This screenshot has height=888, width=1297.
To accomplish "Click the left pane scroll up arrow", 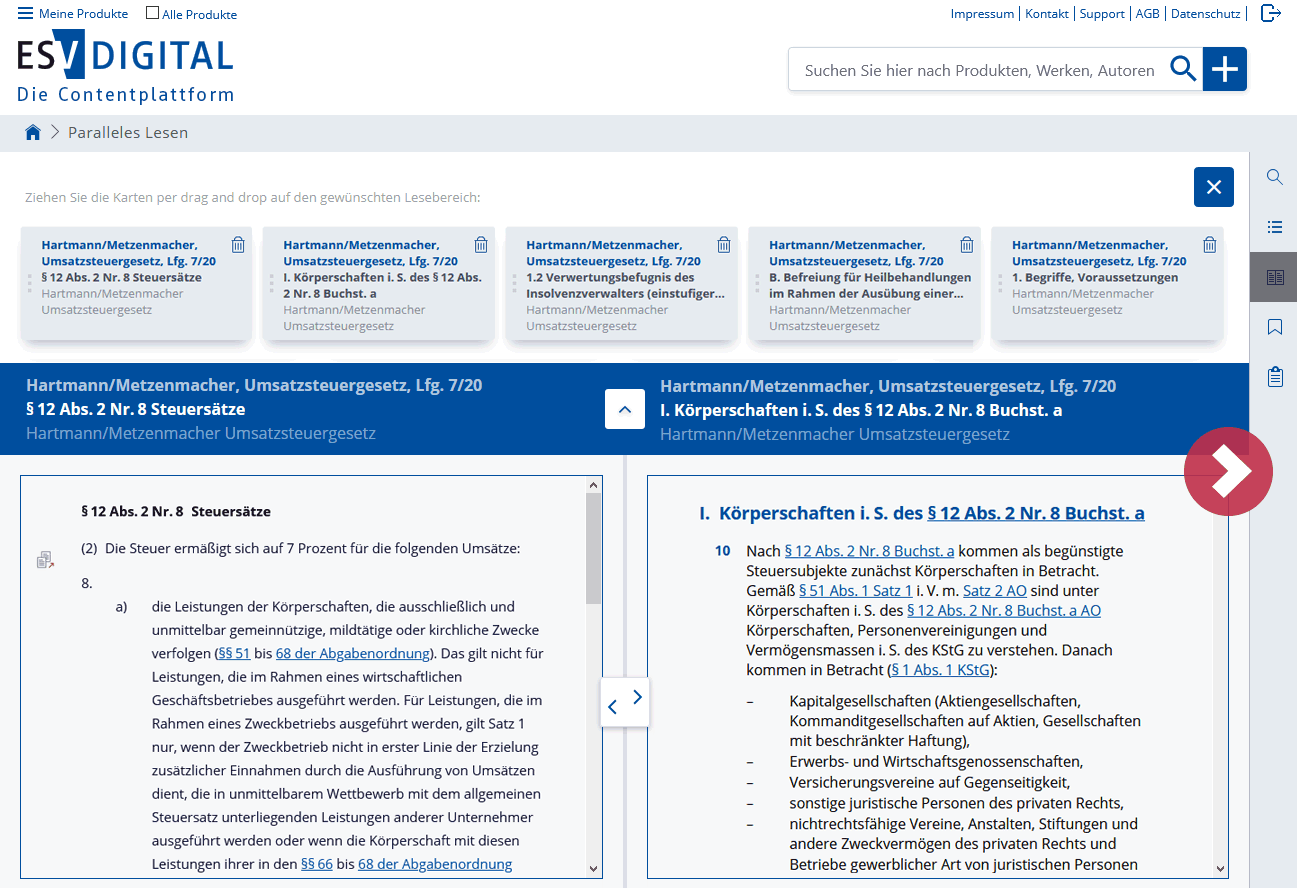I will [594, 485].
